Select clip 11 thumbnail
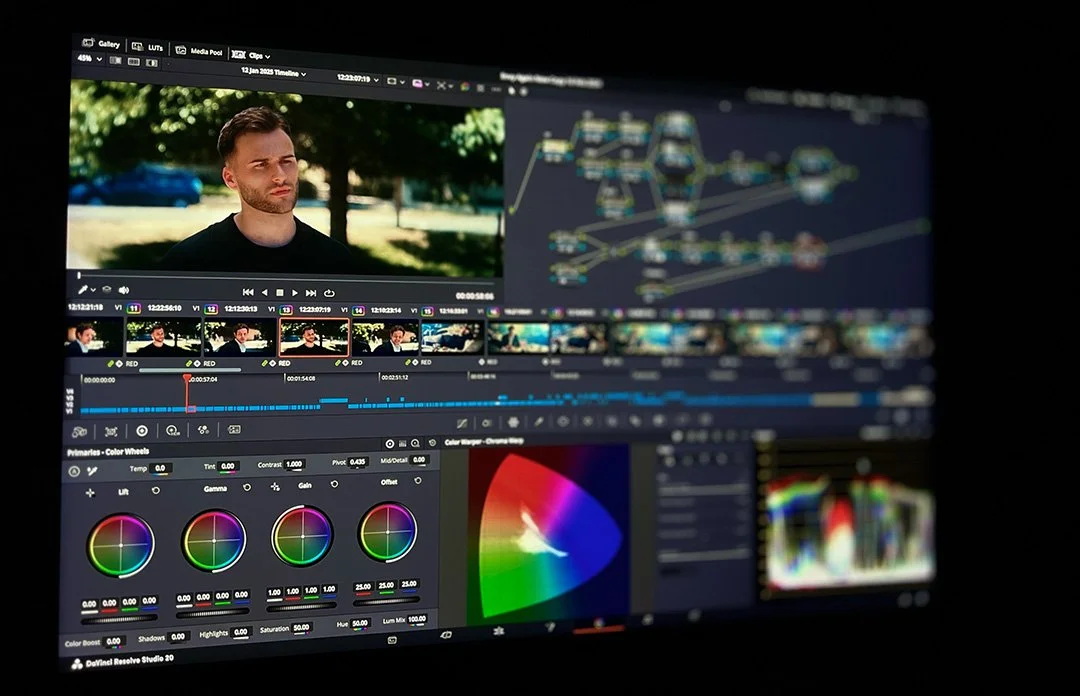This screenshot has width=1080, height=696. pos(163,337)
